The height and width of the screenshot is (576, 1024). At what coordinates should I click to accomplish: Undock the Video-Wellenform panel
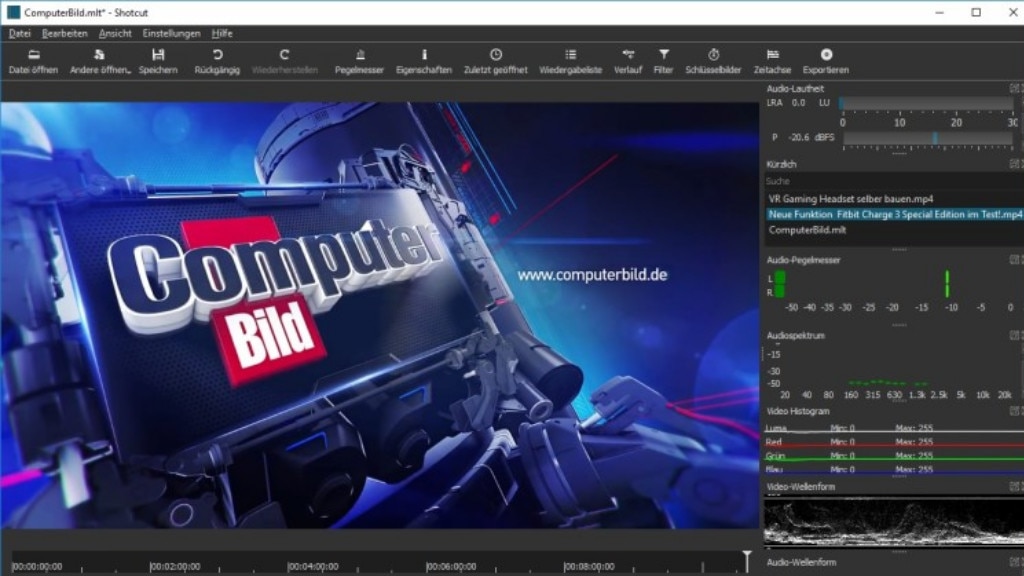[x=1014, y=487]
